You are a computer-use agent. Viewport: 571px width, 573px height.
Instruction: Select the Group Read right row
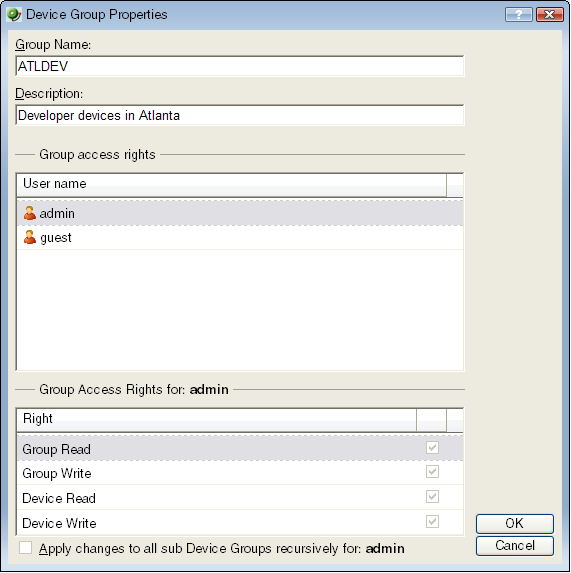(240, 448)
